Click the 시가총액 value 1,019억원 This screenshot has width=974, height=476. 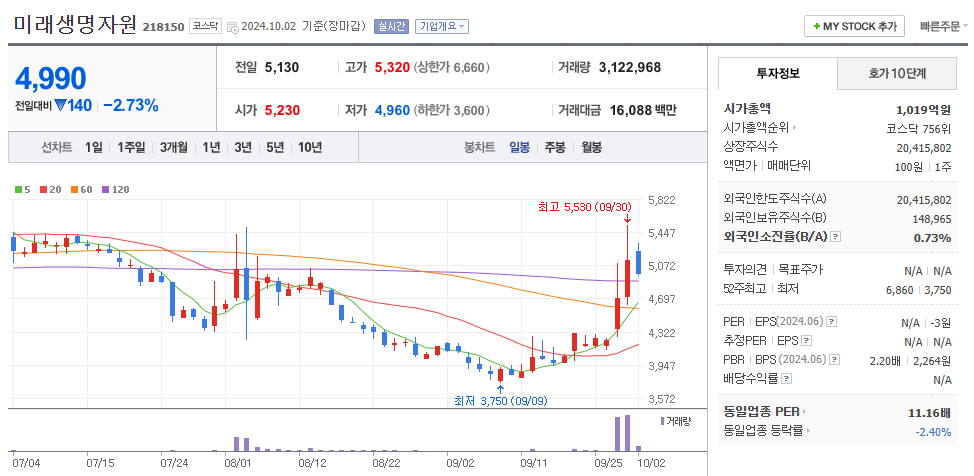point(924,110)
